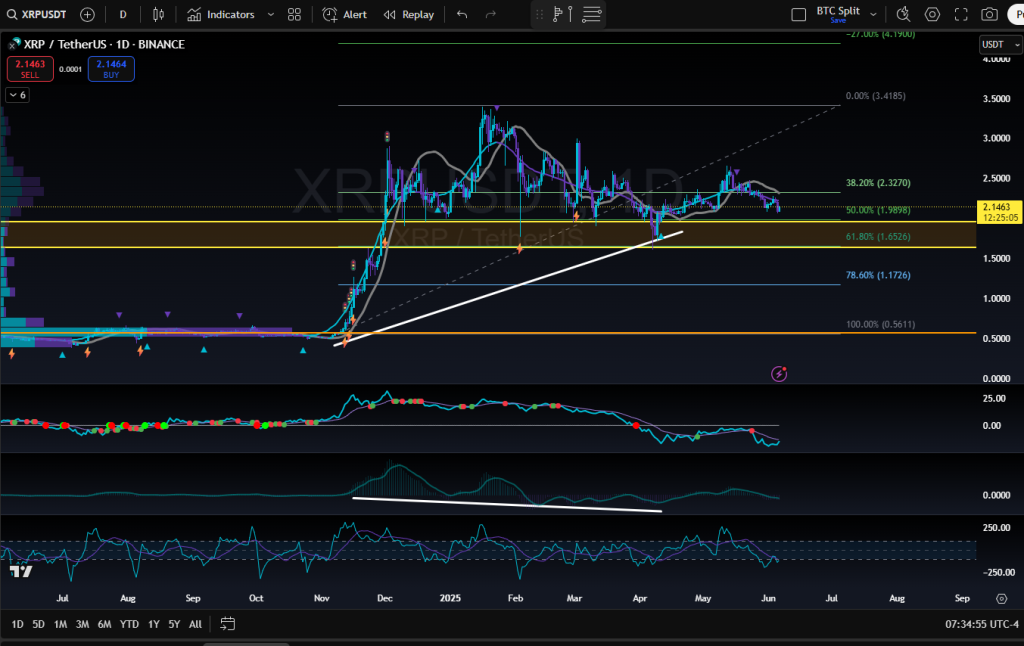The width and height of the screenshot is (1024, 646).
Task: Click the 61.80% (1.6526) Fibonacci label
Action: pyautogui.click(x=878, y=236)
